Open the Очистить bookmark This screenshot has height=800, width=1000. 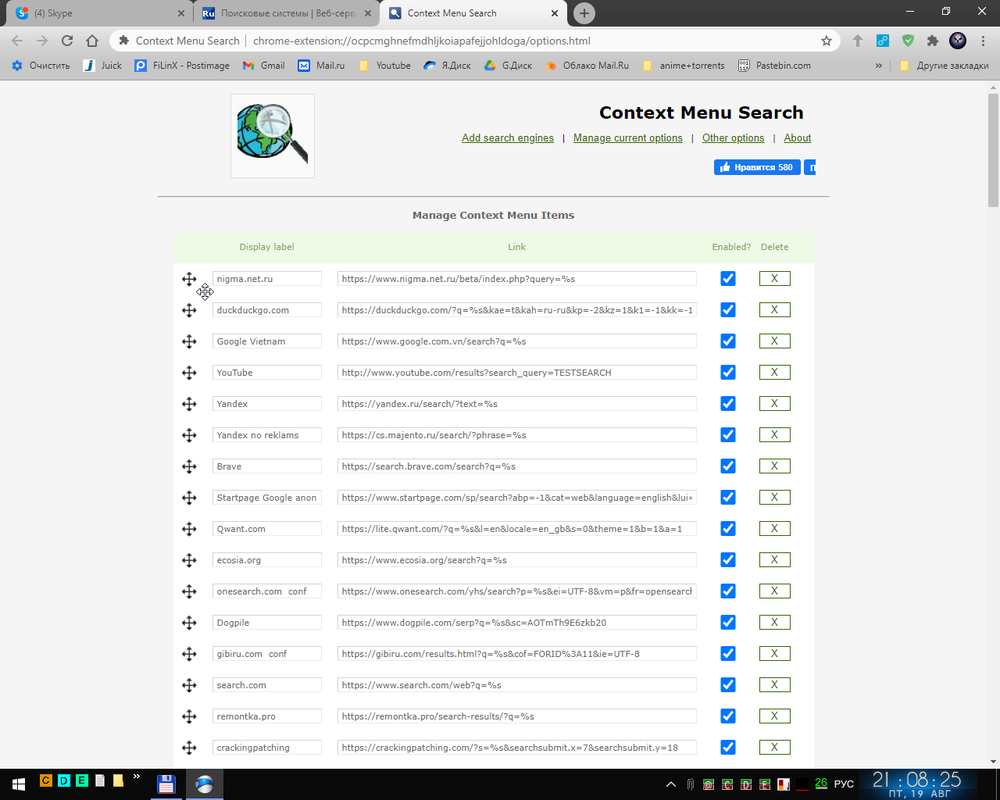pyautogui.click(x=41, y=66)
